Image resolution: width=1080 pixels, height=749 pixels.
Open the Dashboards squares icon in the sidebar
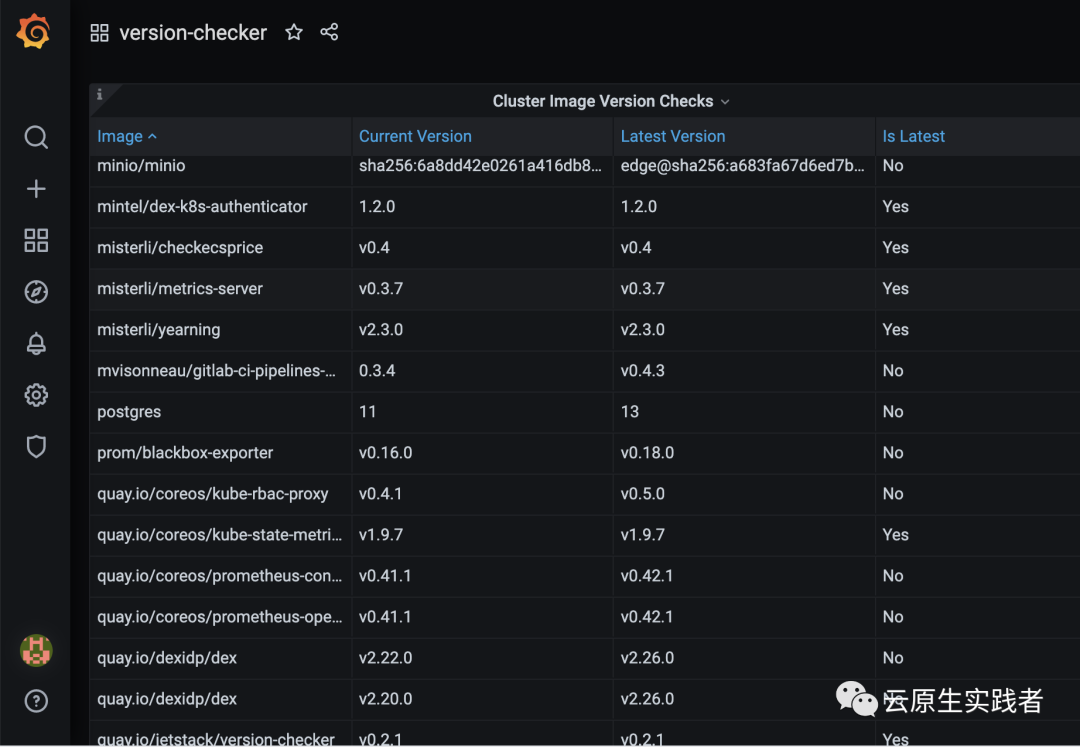coord(36,240)
